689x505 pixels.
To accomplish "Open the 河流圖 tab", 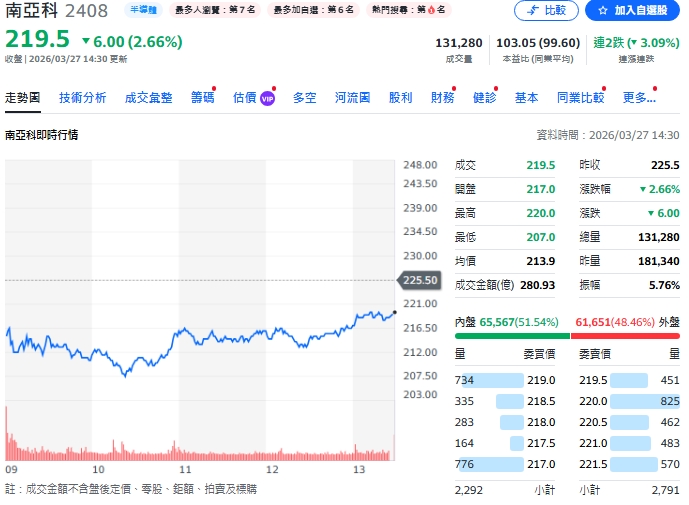I will click(x=352, y=98).
